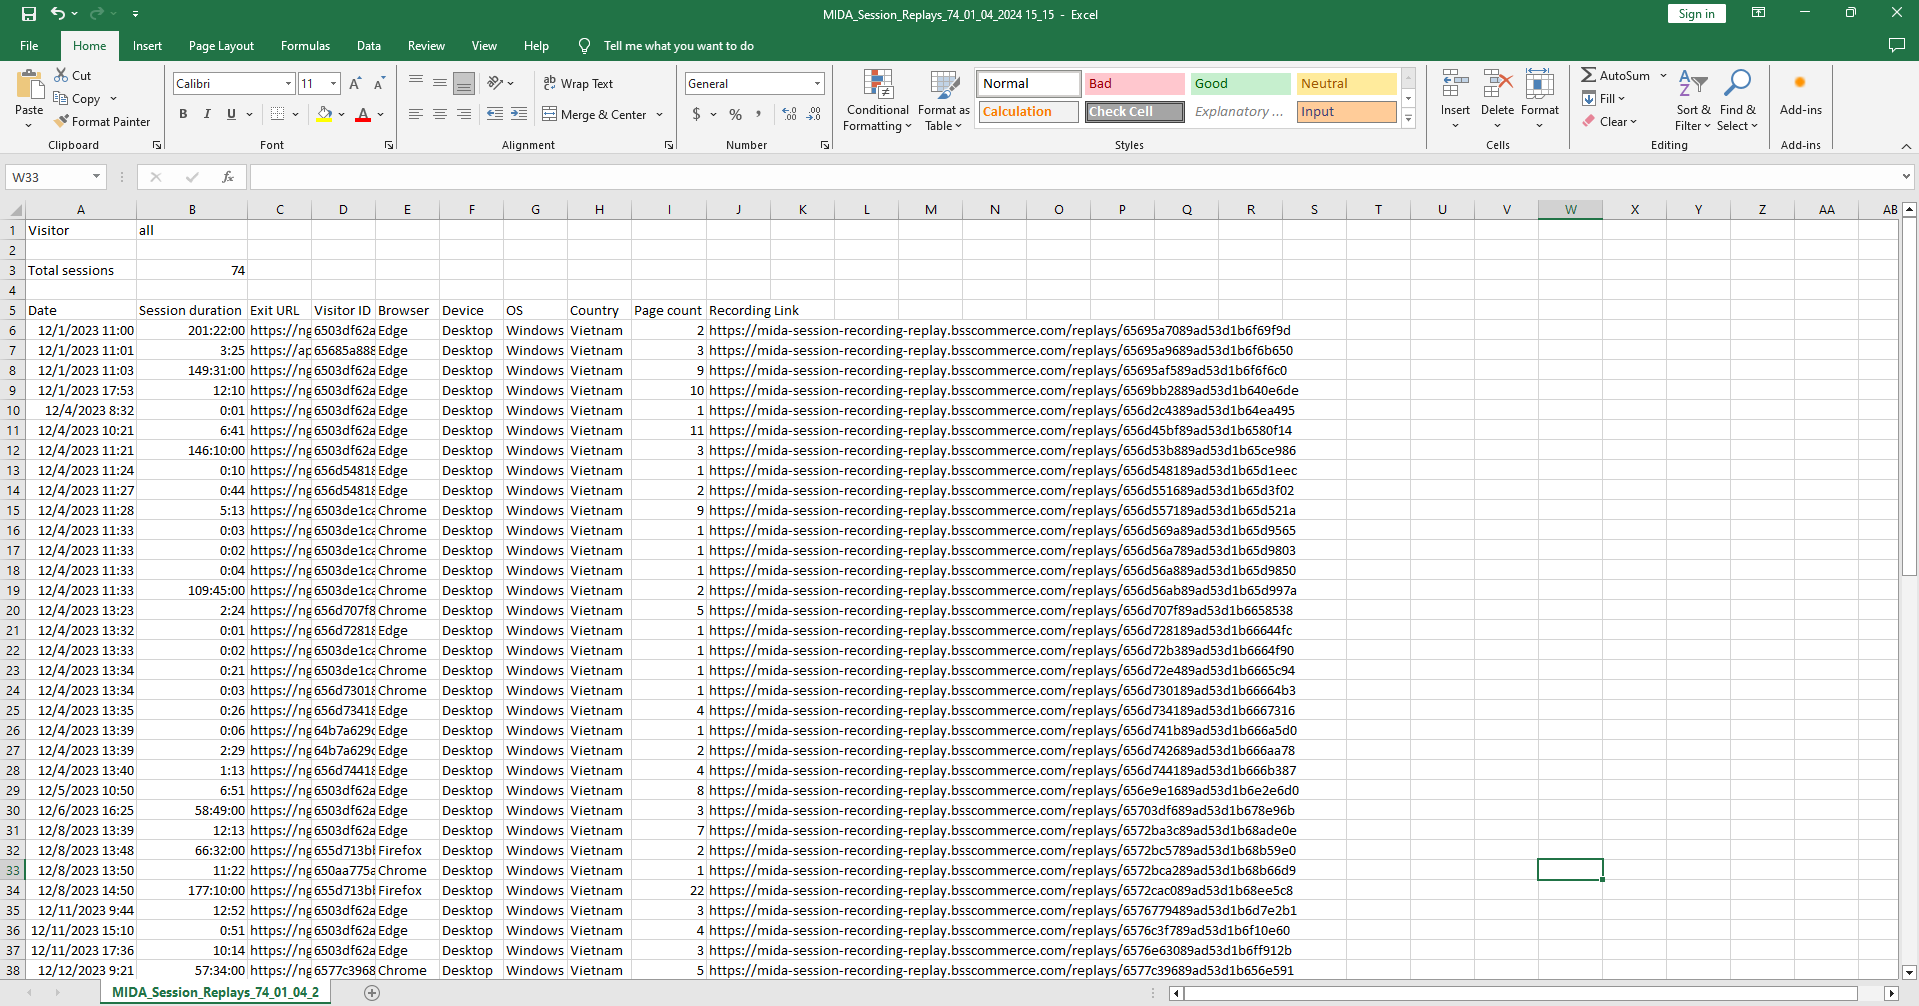Screen dimensions: 1919x1006
Task: Open the Name Box dropdown arrow
Action: [x=96, y=177]
